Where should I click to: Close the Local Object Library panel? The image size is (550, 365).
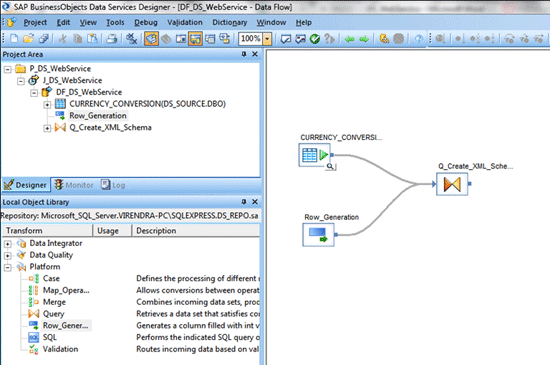tap(255, 202)
